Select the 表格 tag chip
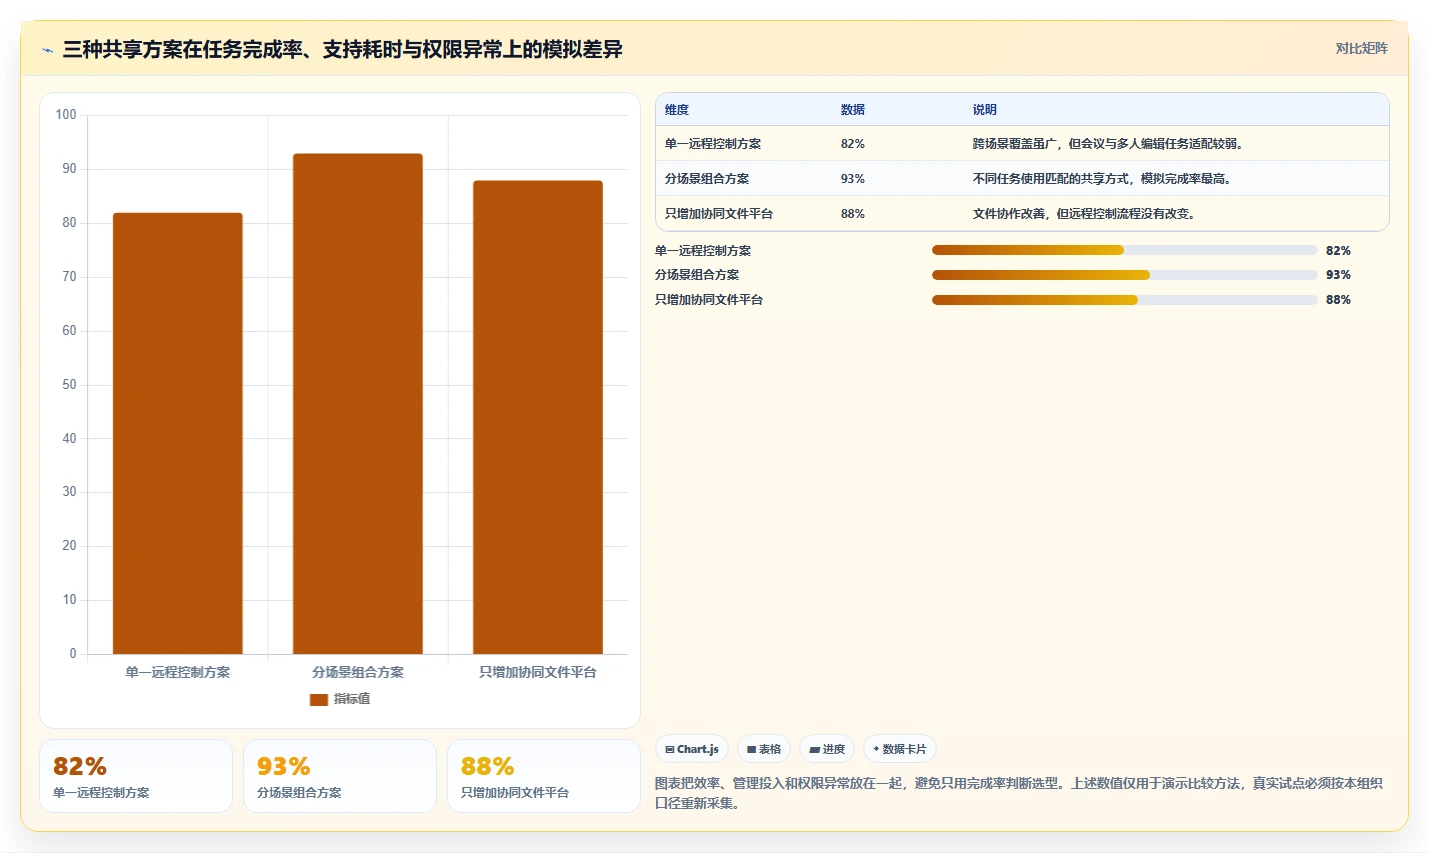1429x853 pixels. click(x=764, y=749)
